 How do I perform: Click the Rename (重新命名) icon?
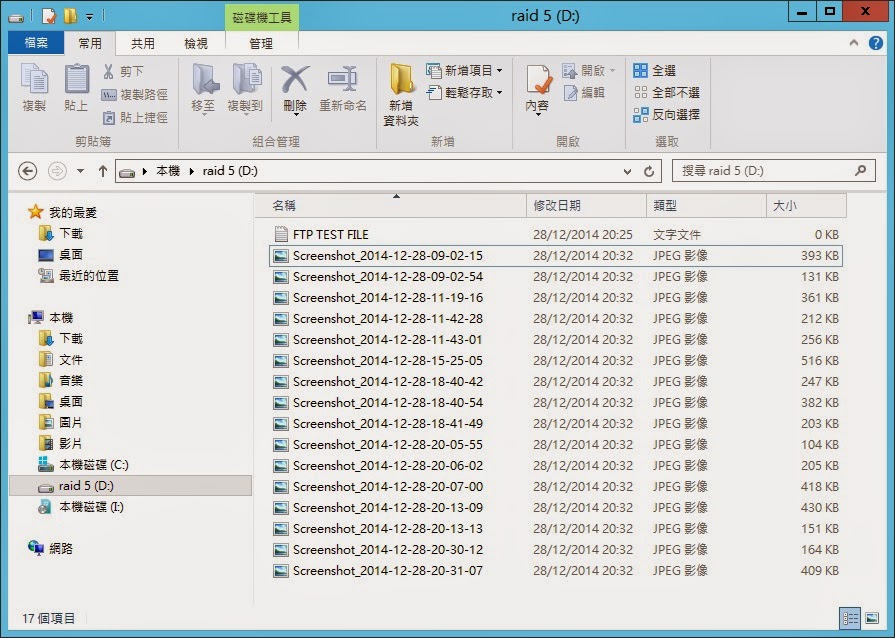point(342,79)
